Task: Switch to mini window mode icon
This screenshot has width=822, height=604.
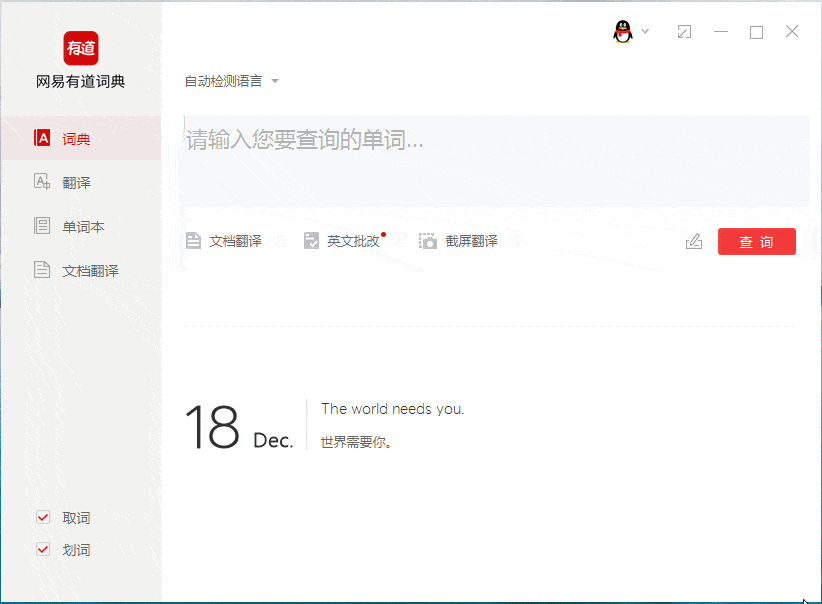Action: click(x=684, y=31)
